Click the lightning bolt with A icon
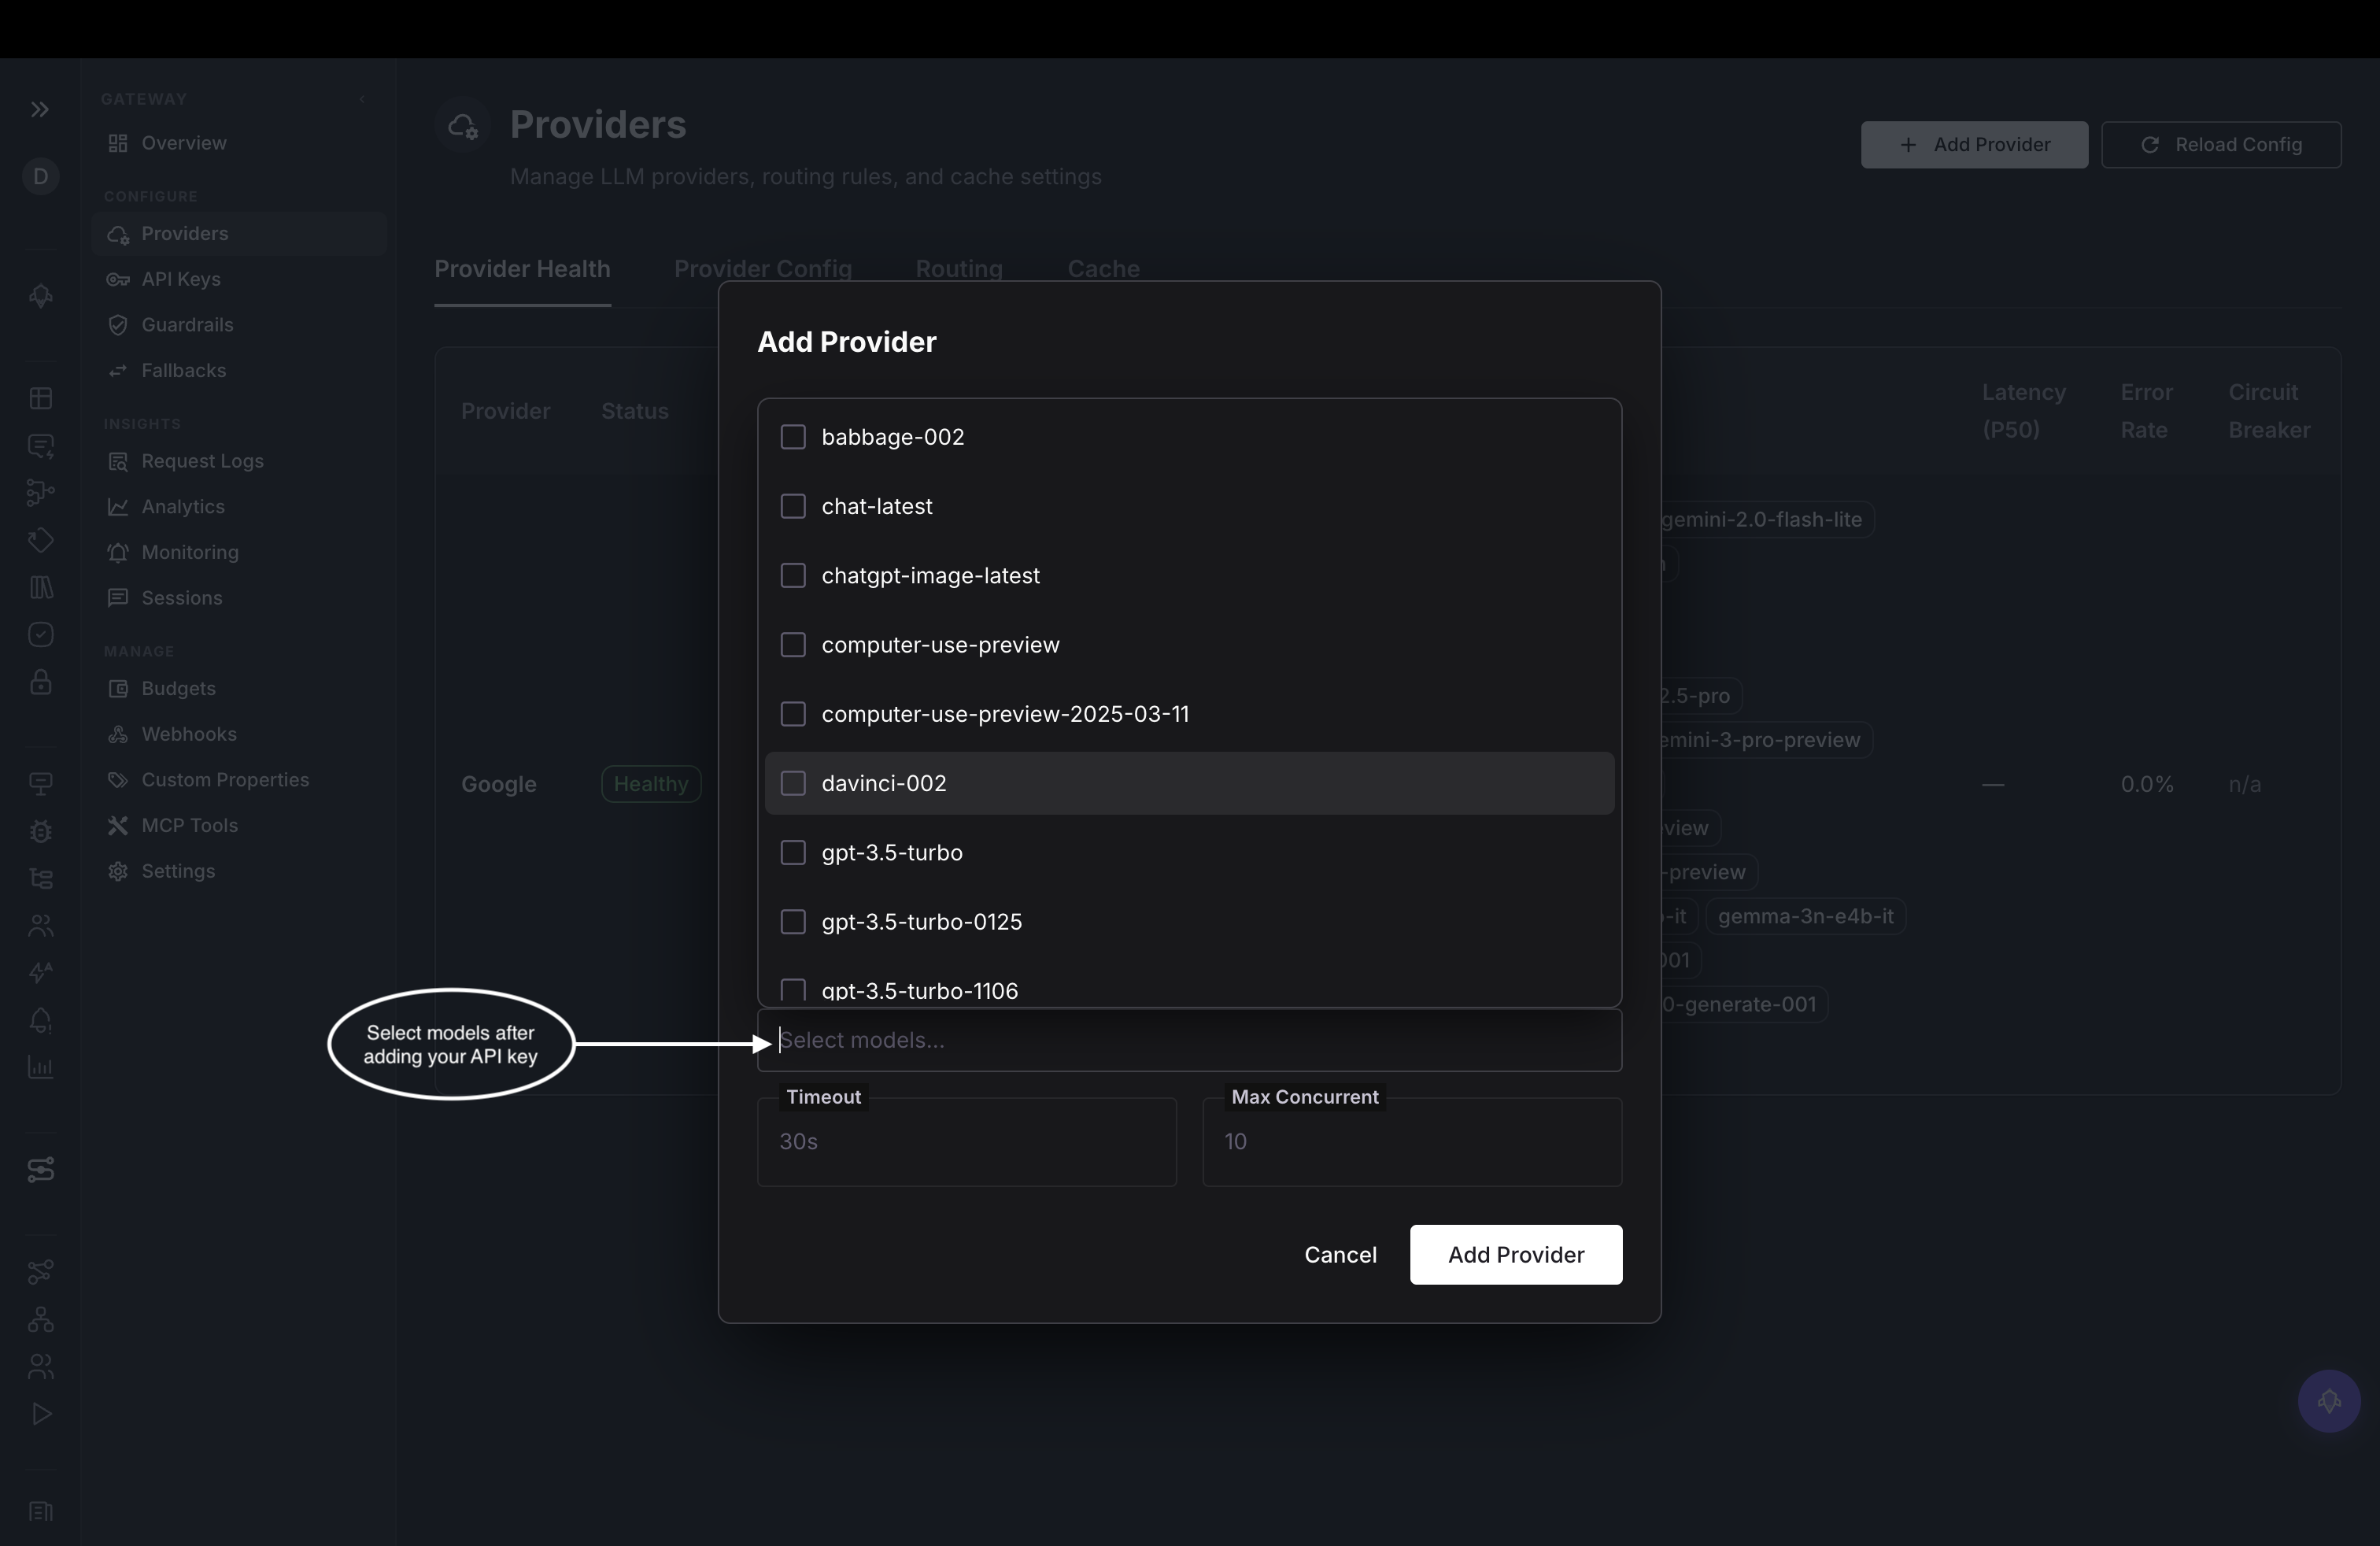This screenshot has width=2380, height=1546. 40,973
